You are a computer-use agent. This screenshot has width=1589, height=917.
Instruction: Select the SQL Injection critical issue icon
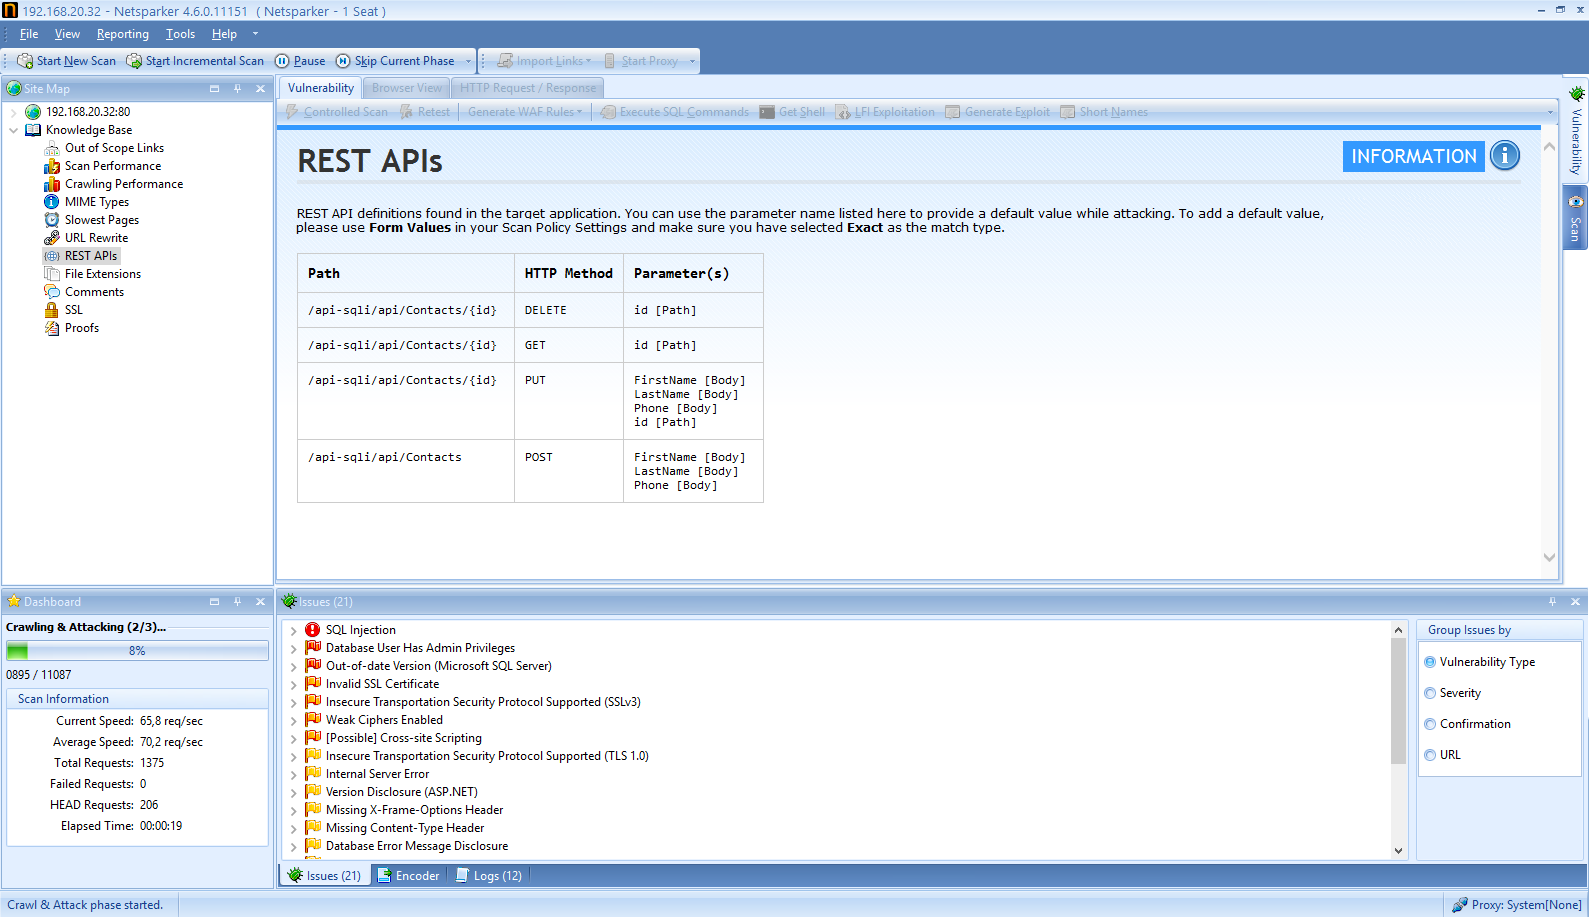313,630
